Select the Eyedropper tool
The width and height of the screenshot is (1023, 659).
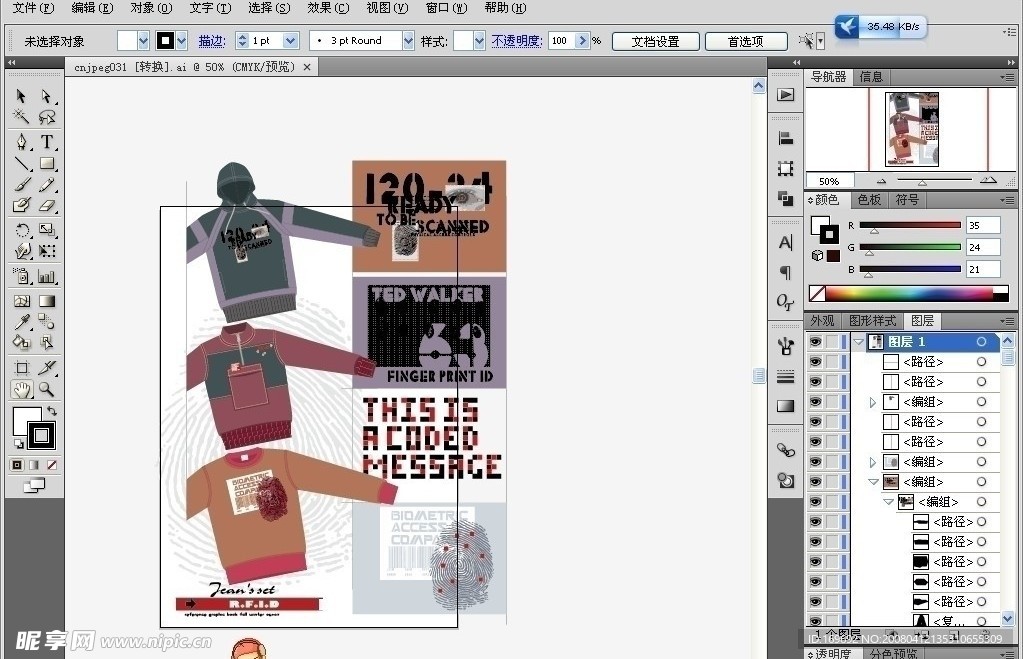pyautogui.click(x=21, y=321)
